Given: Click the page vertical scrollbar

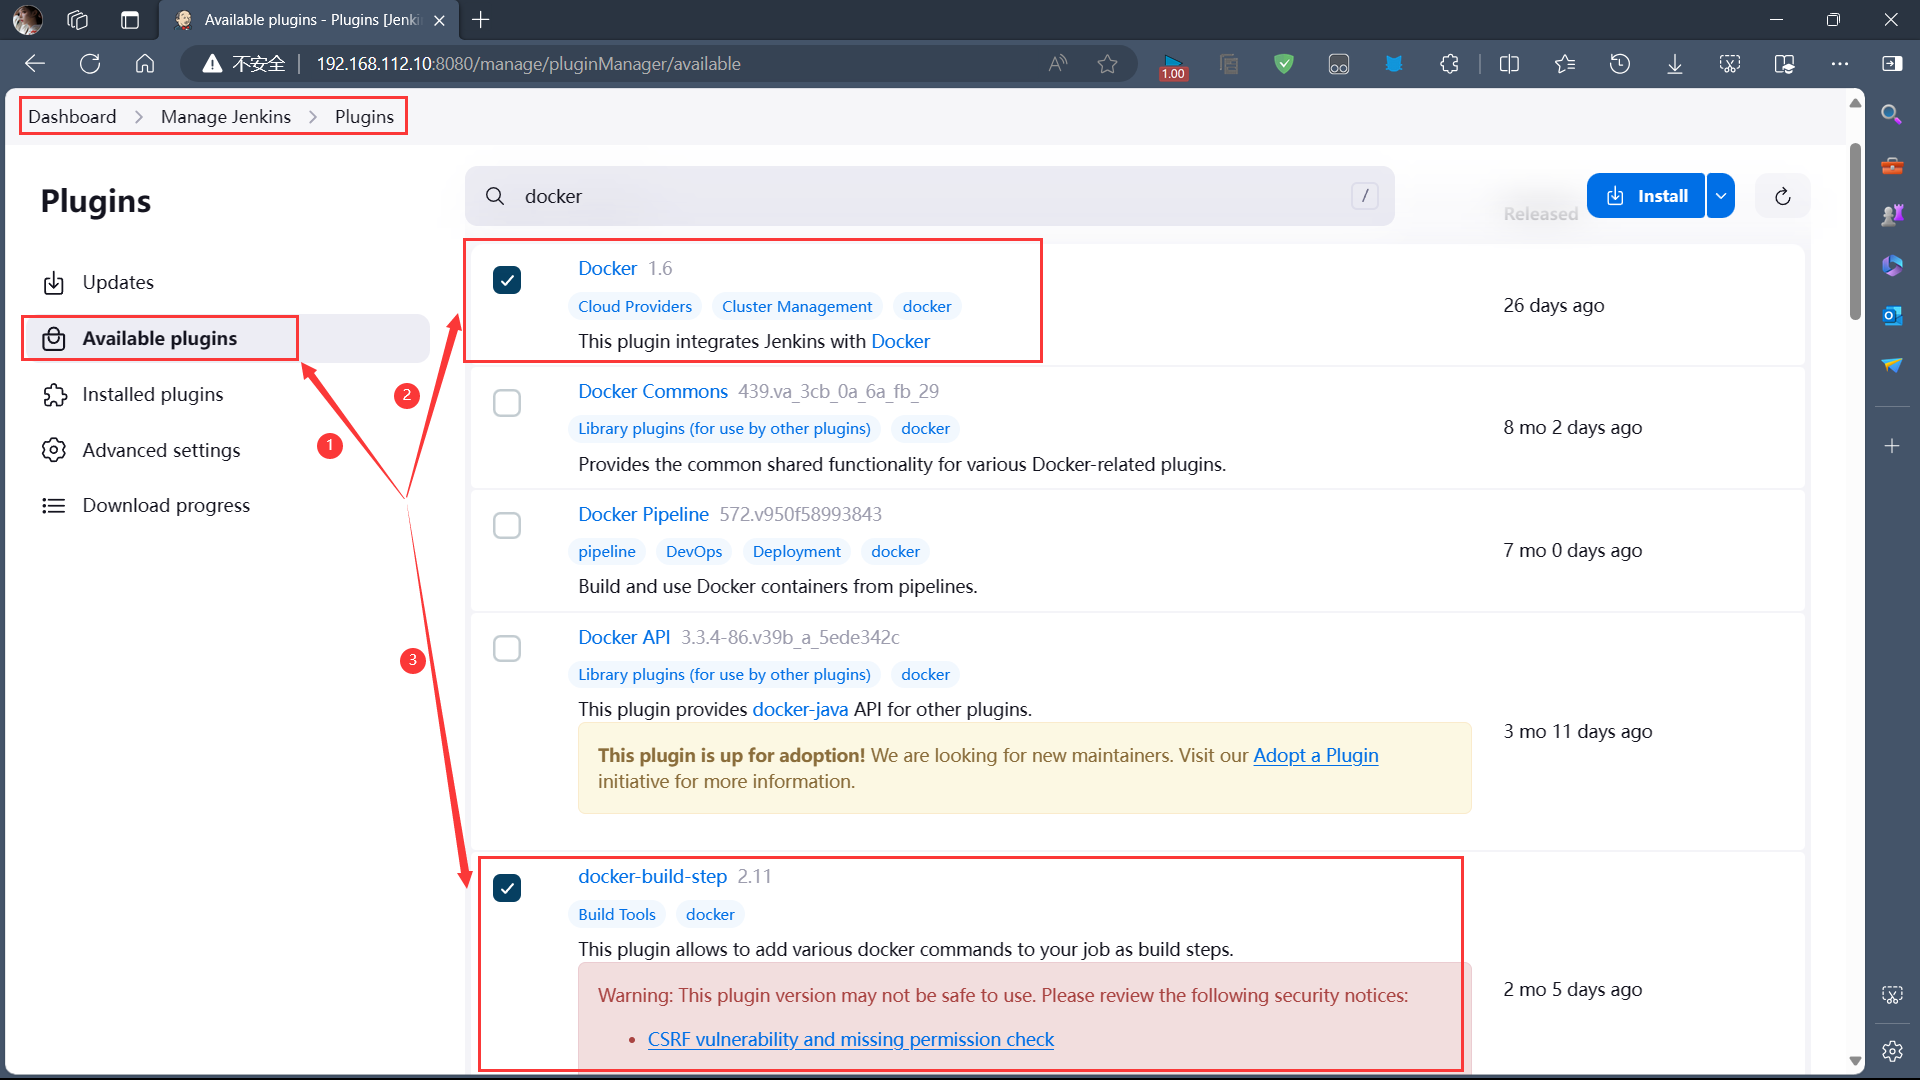Looking at the screenshot, I should 1855,232.
